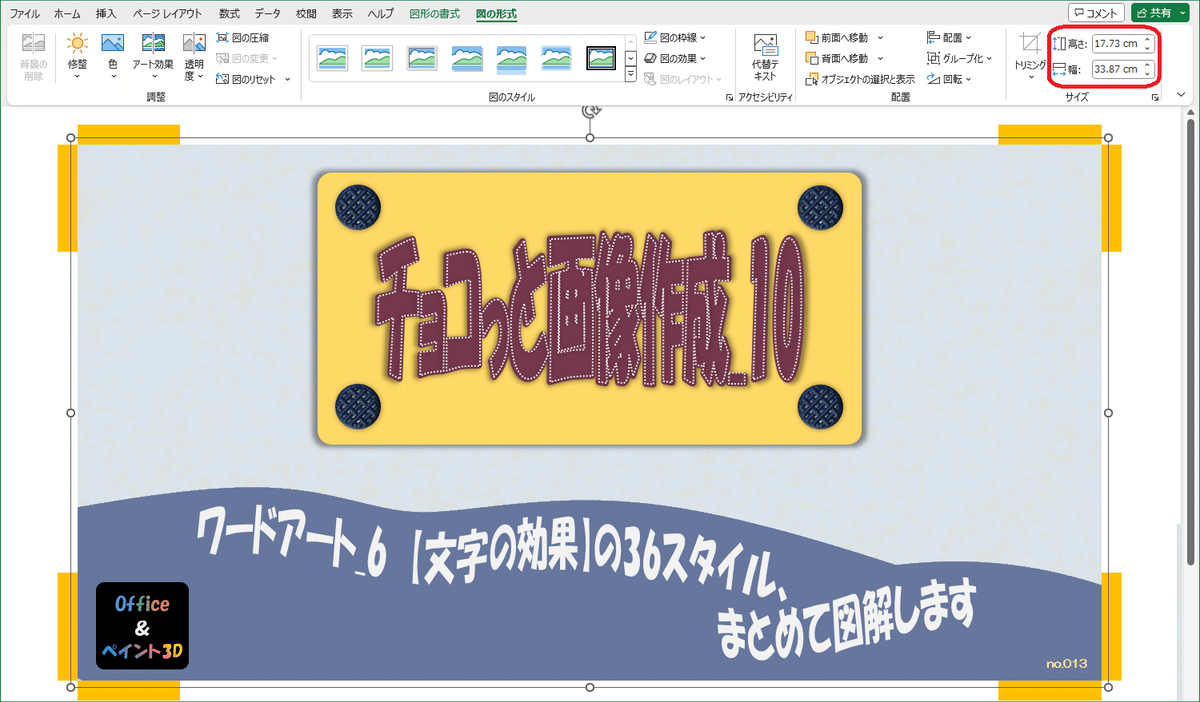Open 図の枠線 picture border menu
The image size is (1200, 702).
coord(677,37)
